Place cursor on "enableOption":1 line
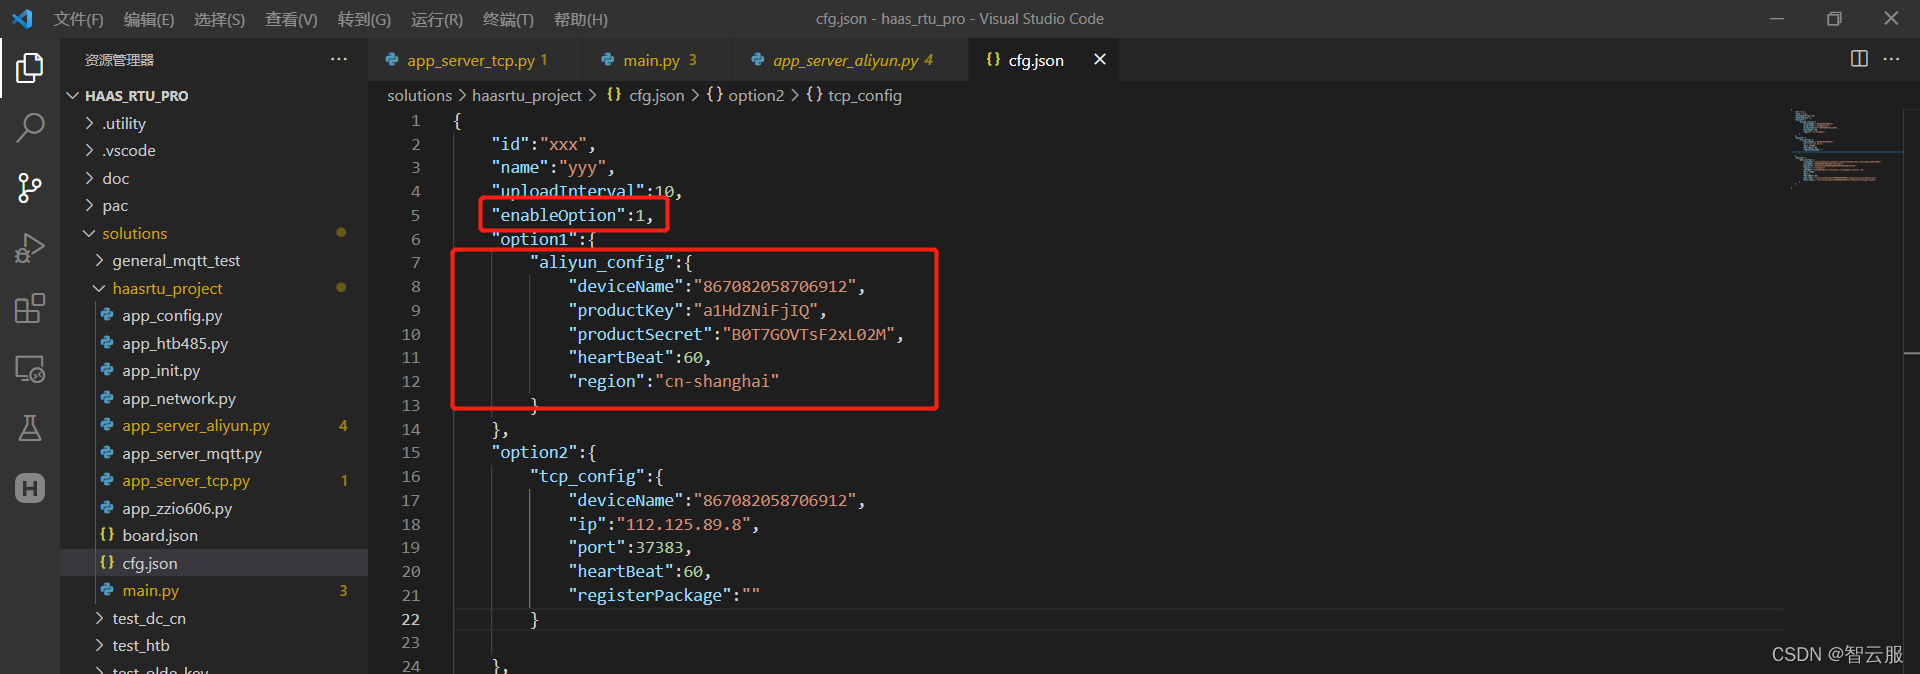1920x674 pixels. point(571,215)
